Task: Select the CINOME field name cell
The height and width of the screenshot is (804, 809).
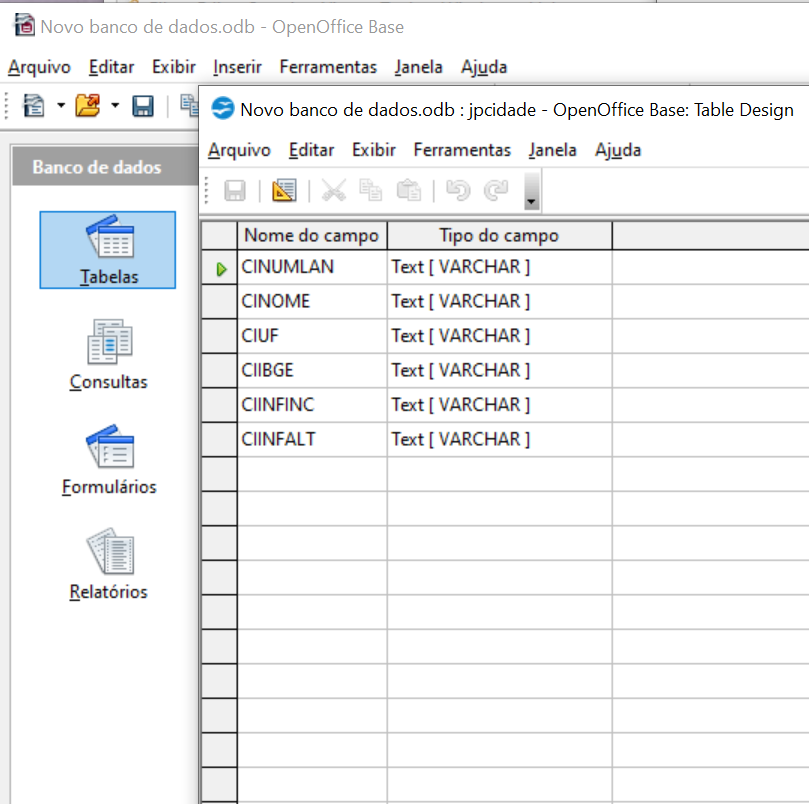Action: (311, 301)
